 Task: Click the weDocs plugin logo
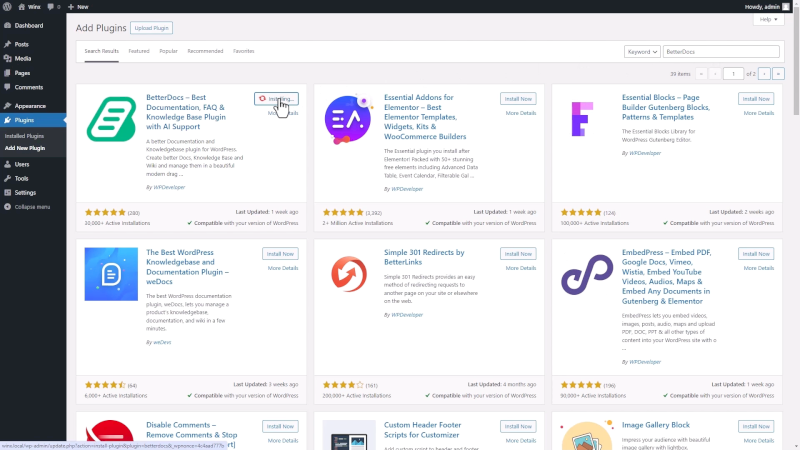click(x=111, y=274)
